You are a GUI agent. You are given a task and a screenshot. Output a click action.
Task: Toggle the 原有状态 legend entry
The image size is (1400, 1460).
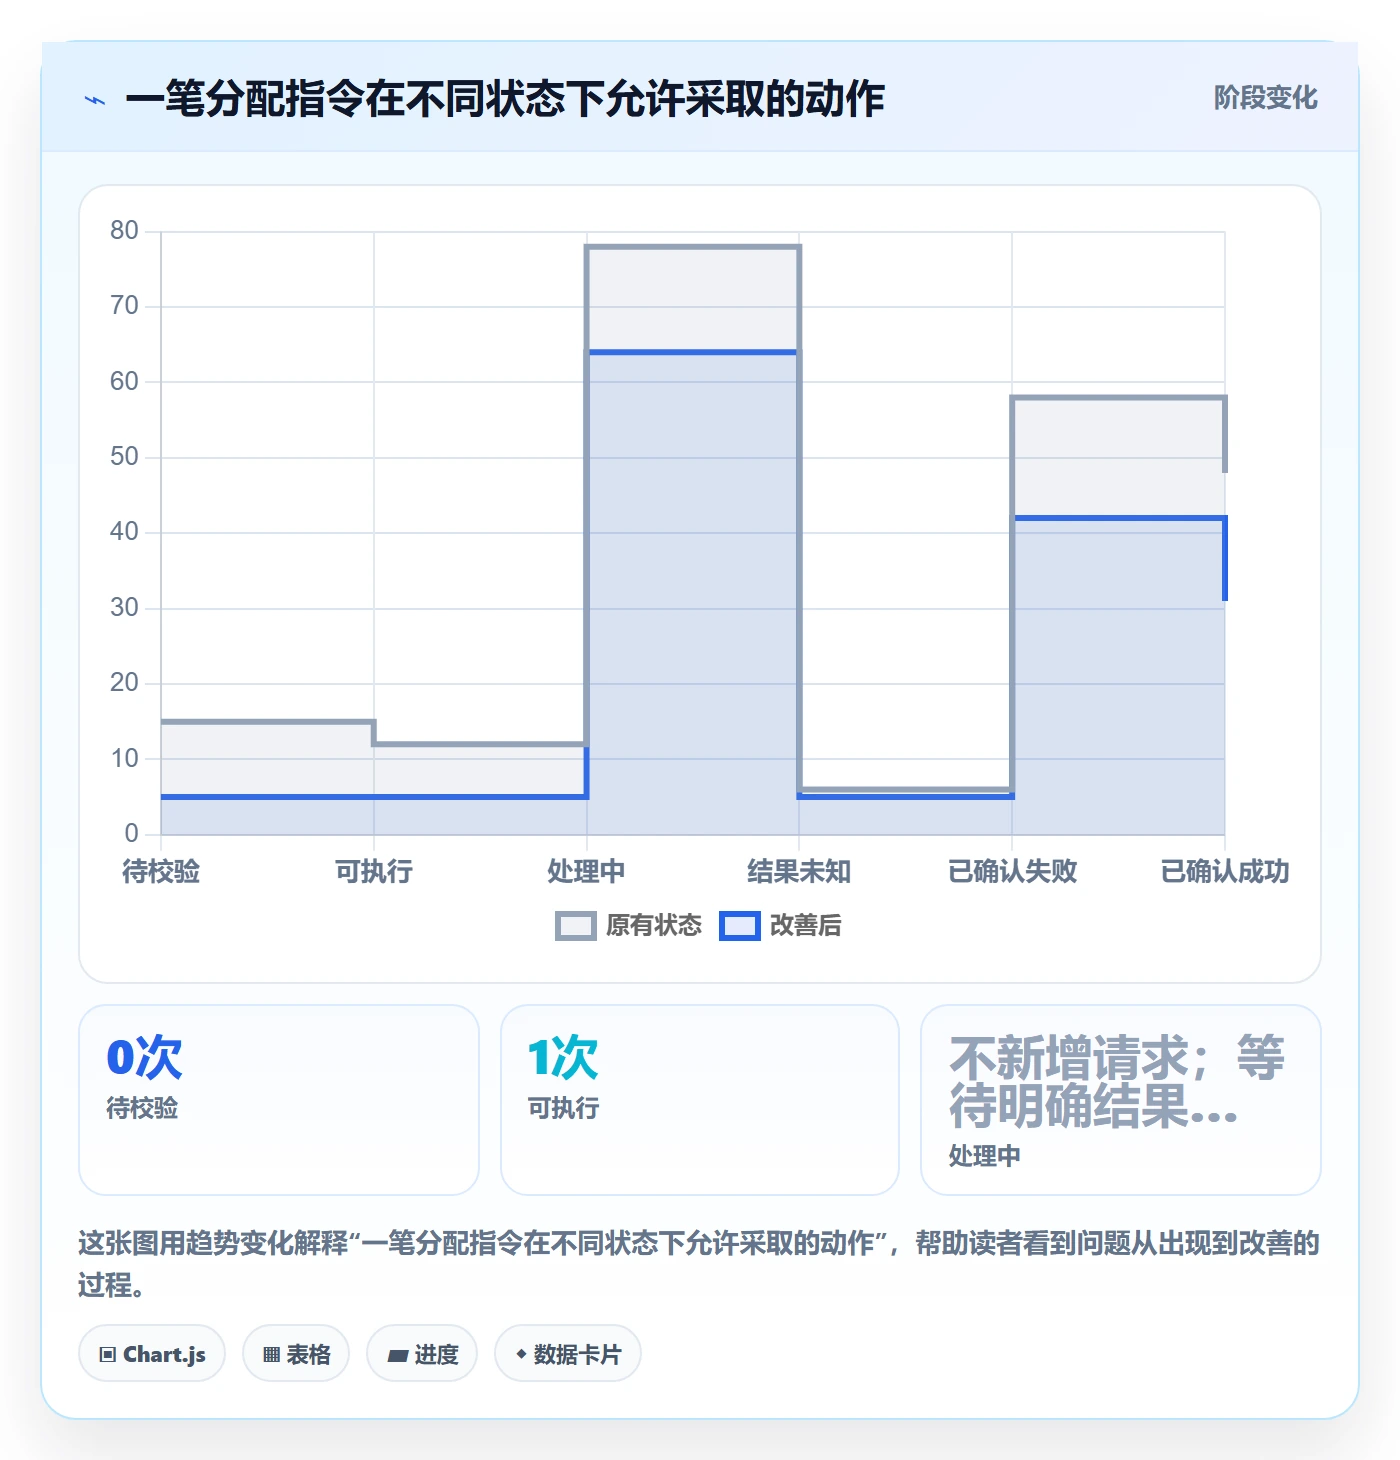coord(629,926)
